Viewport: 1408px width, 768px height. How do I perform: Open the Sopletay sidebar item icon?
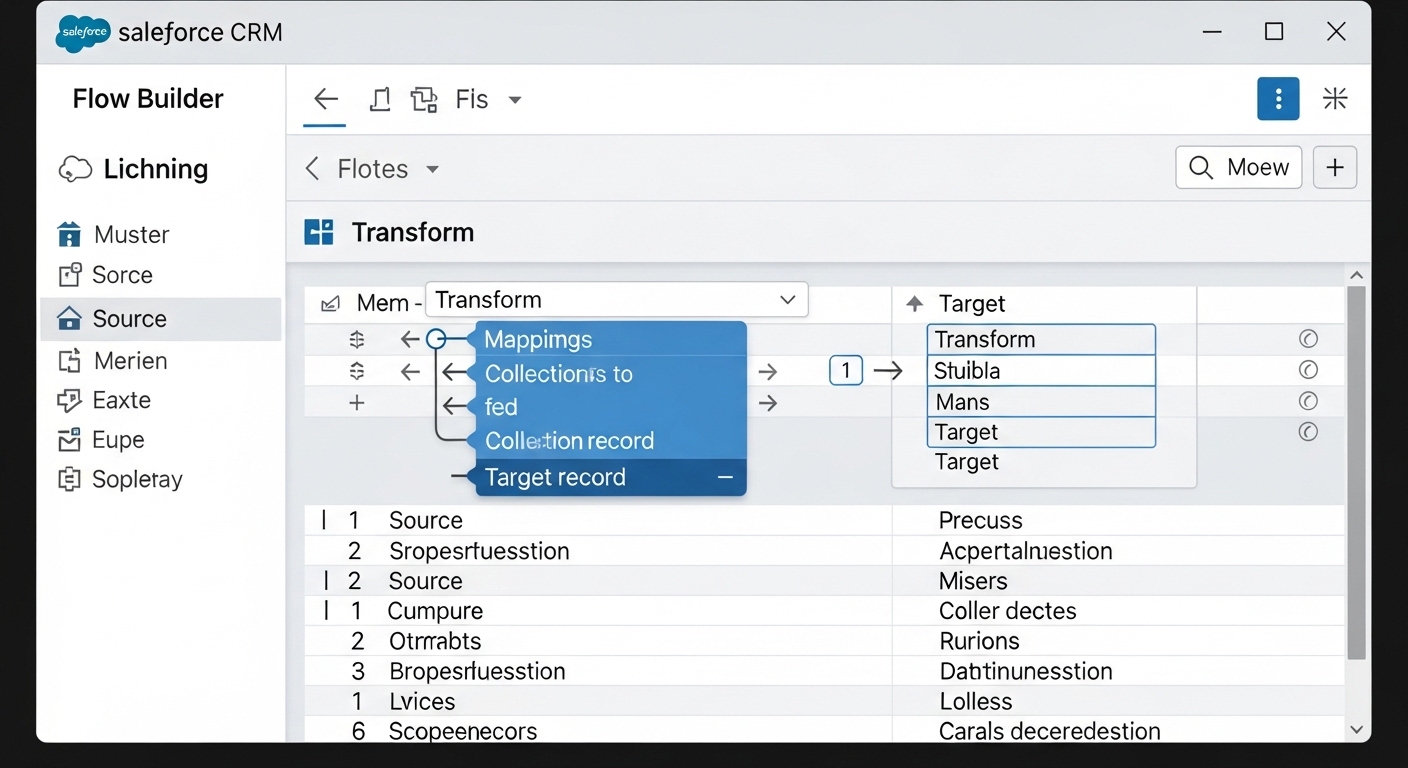point(69,479)
